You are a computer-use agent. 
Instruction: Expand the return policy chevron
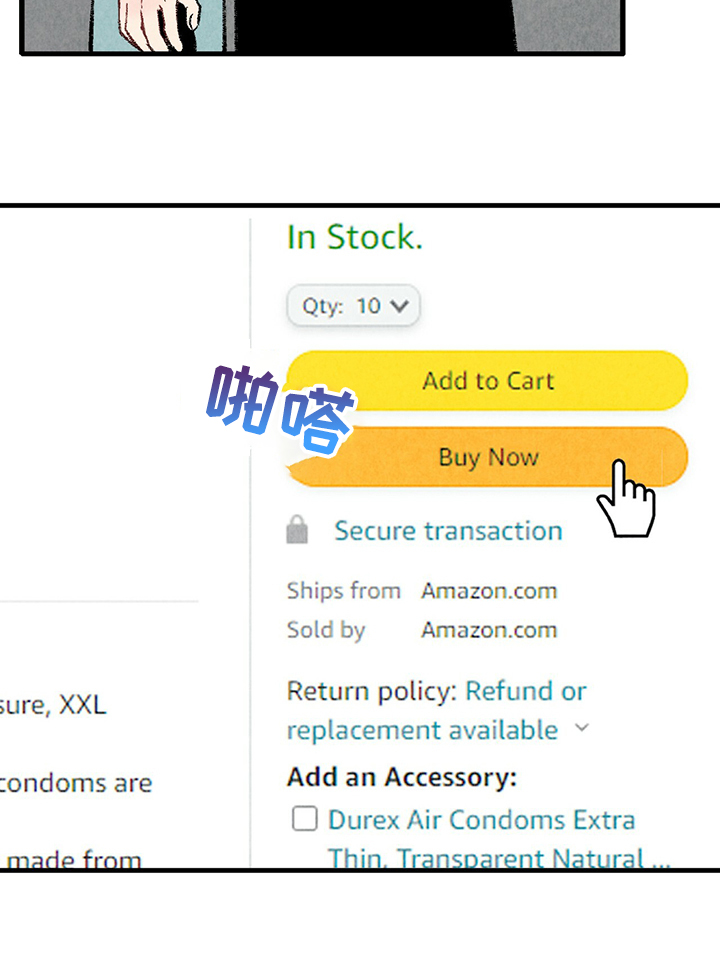pyautogui.click(x=582, y=729)
